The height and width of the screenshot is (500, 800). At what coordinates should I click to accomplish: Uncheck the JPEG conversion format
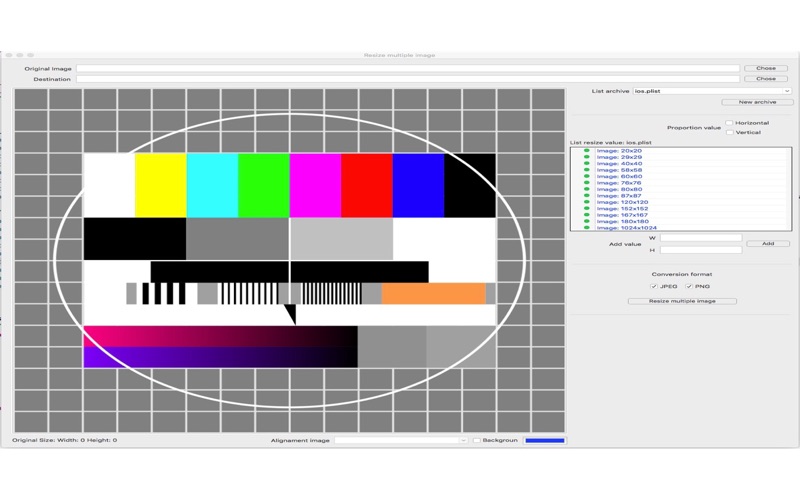[x=654, y=286]
